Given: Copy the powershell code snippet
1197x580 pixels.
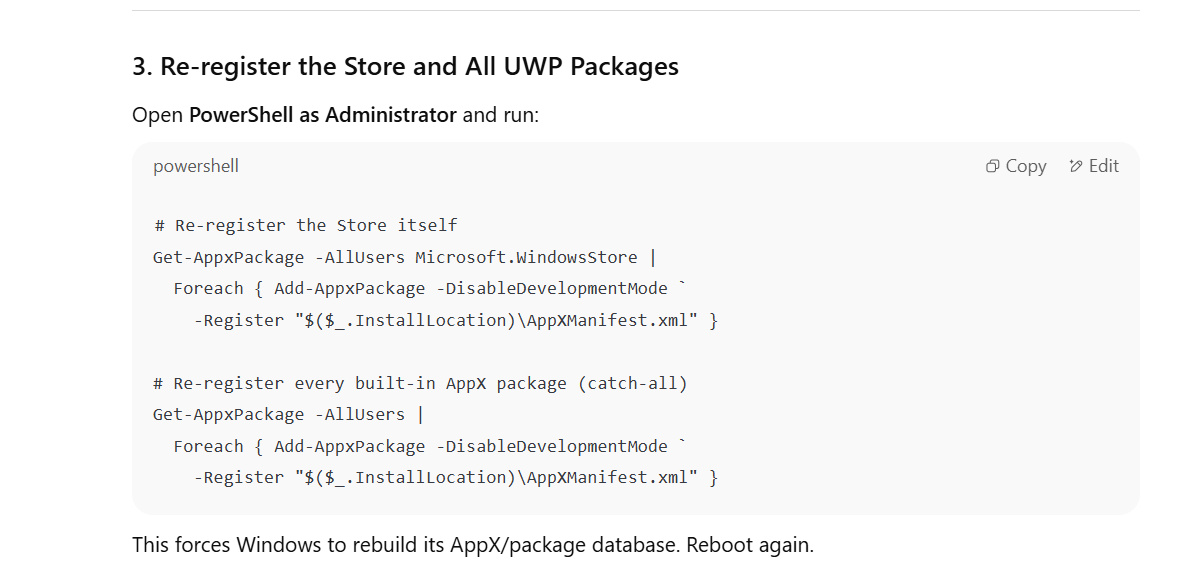Looking at the screenshot, I should pyautogui.click(x=1016, y=166).
